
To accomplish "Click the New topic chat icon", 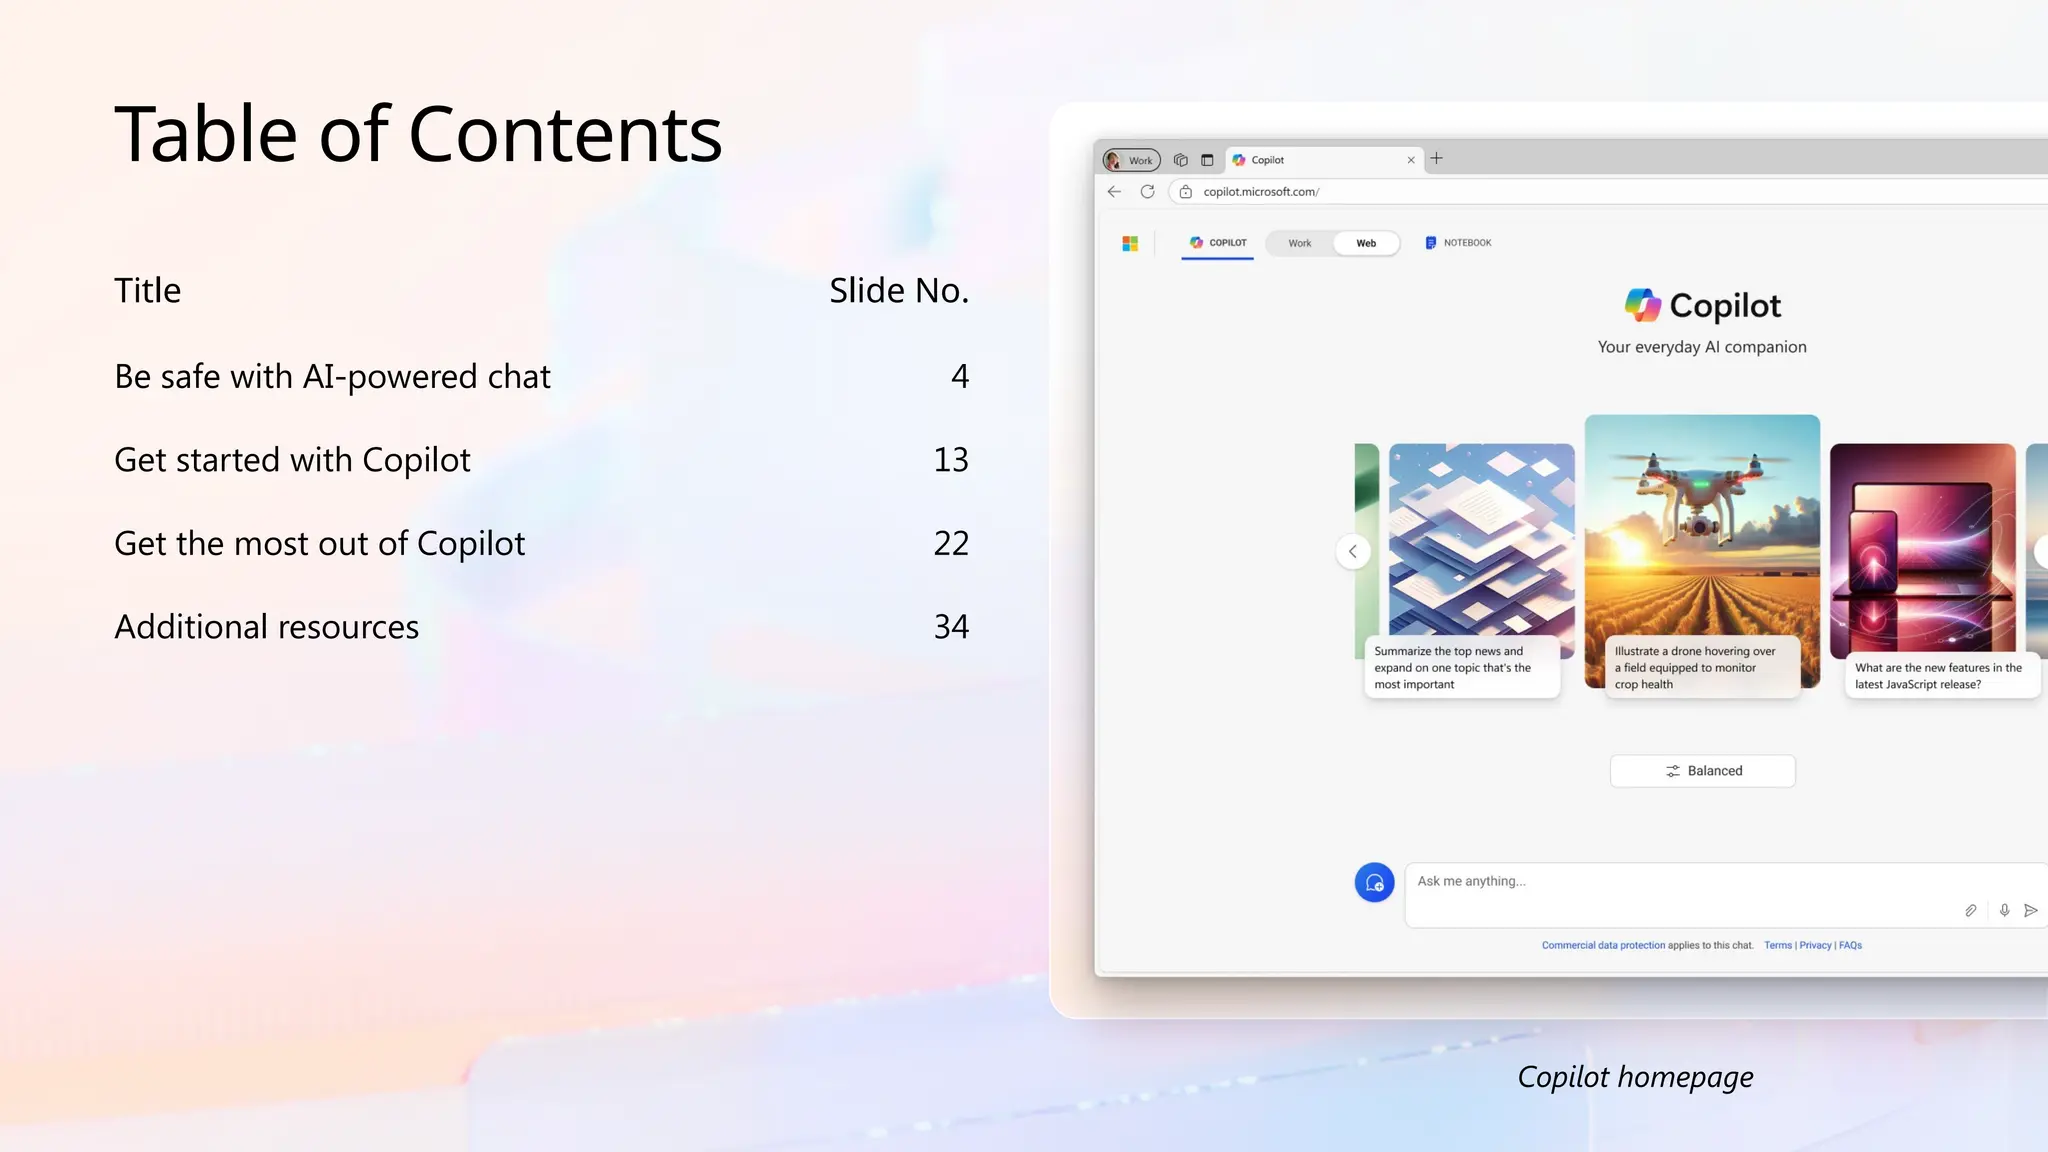I will (x=1374, y=883).
